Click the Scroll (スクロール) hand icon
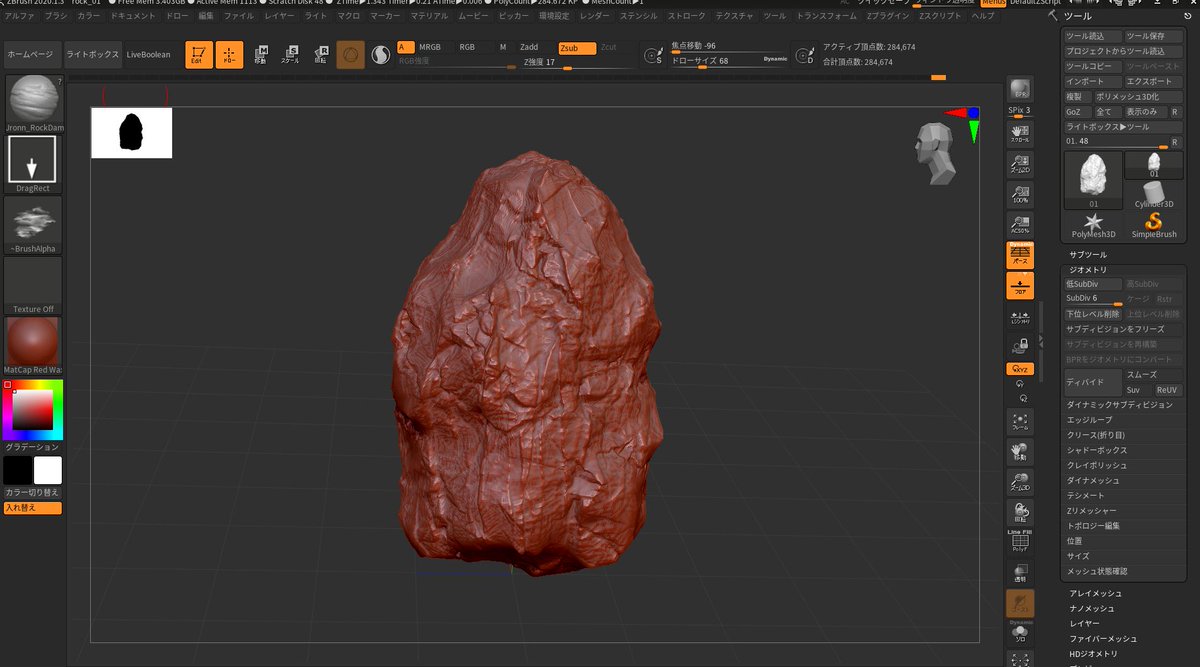The image size is (1200, 667). coord(1020,133)
